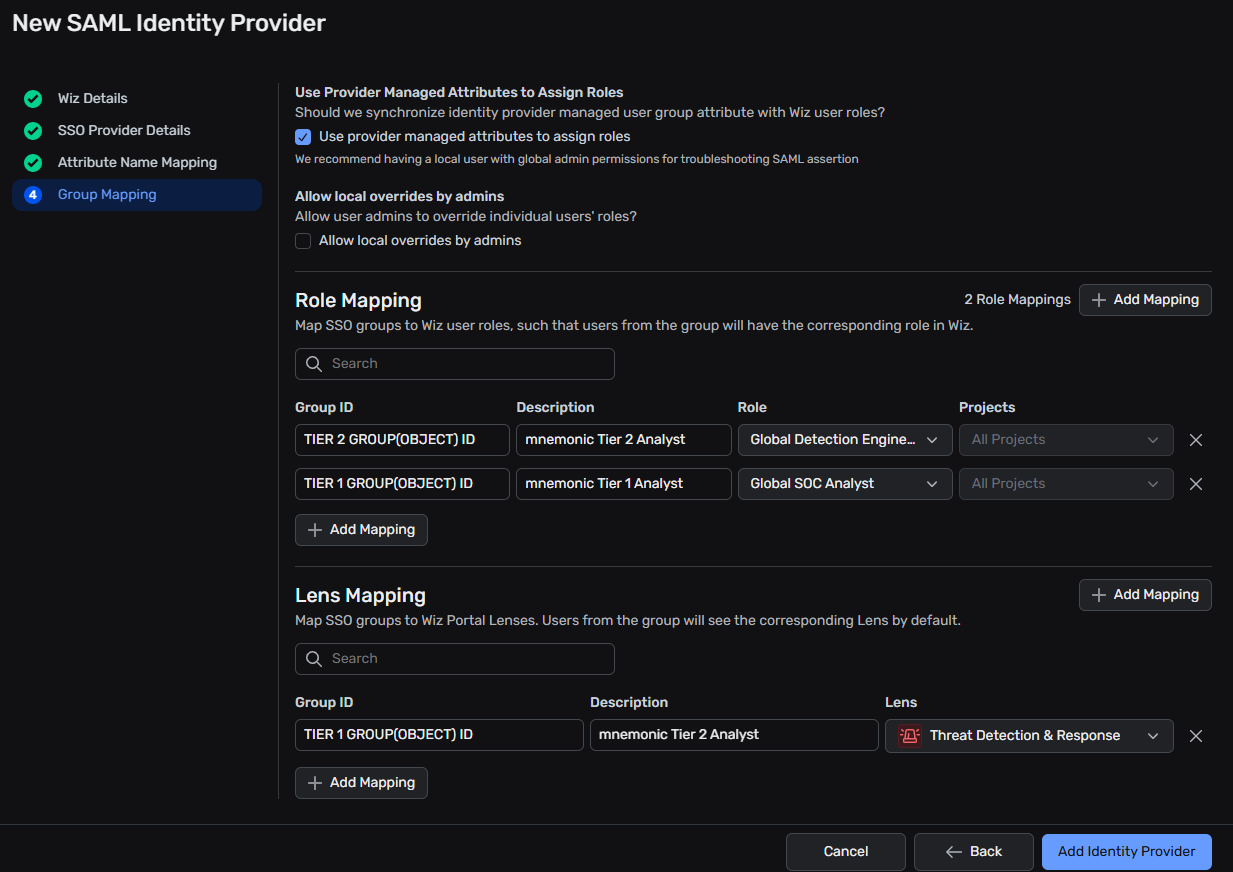Delete the lens mapping row
The height and width of the screenshot is (872, 1233).
tap(1195, 736)
